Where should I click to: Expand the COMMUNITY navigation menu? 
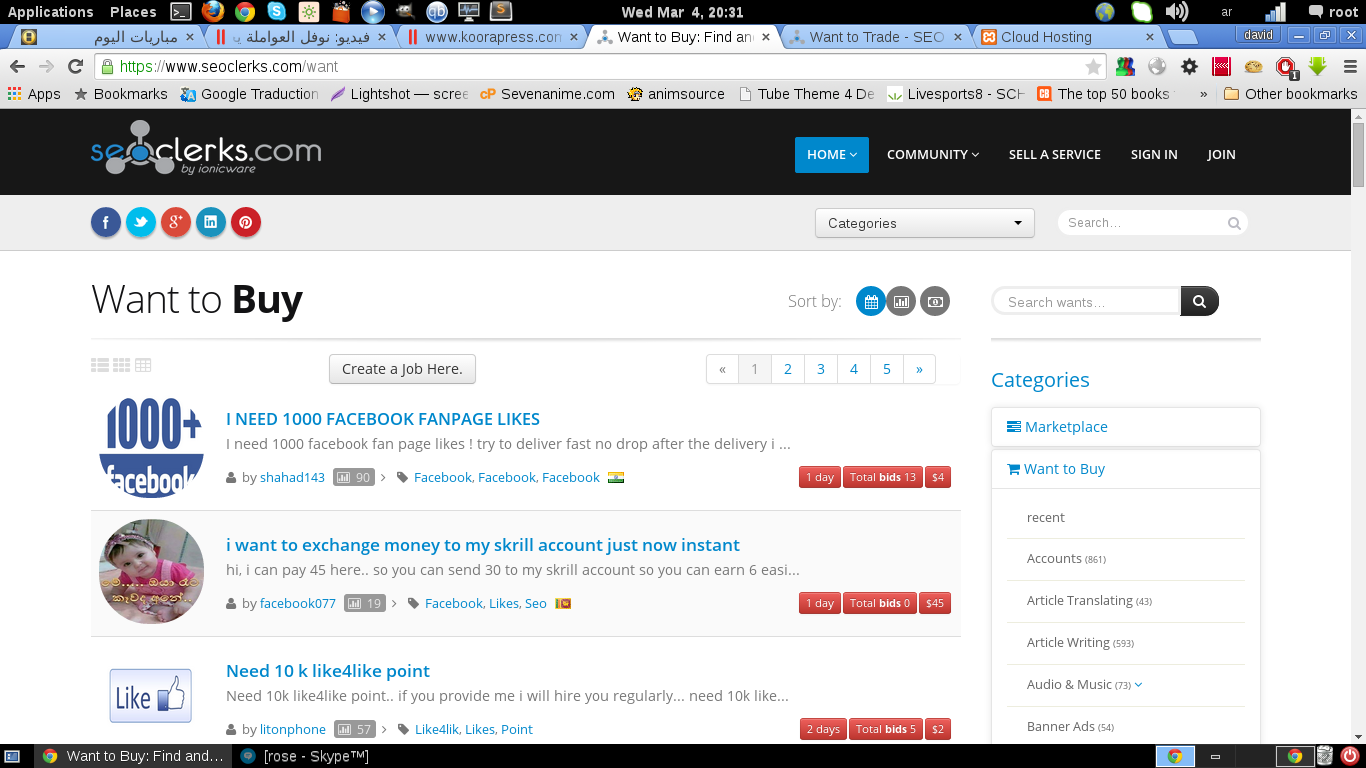tap(932, 155)
